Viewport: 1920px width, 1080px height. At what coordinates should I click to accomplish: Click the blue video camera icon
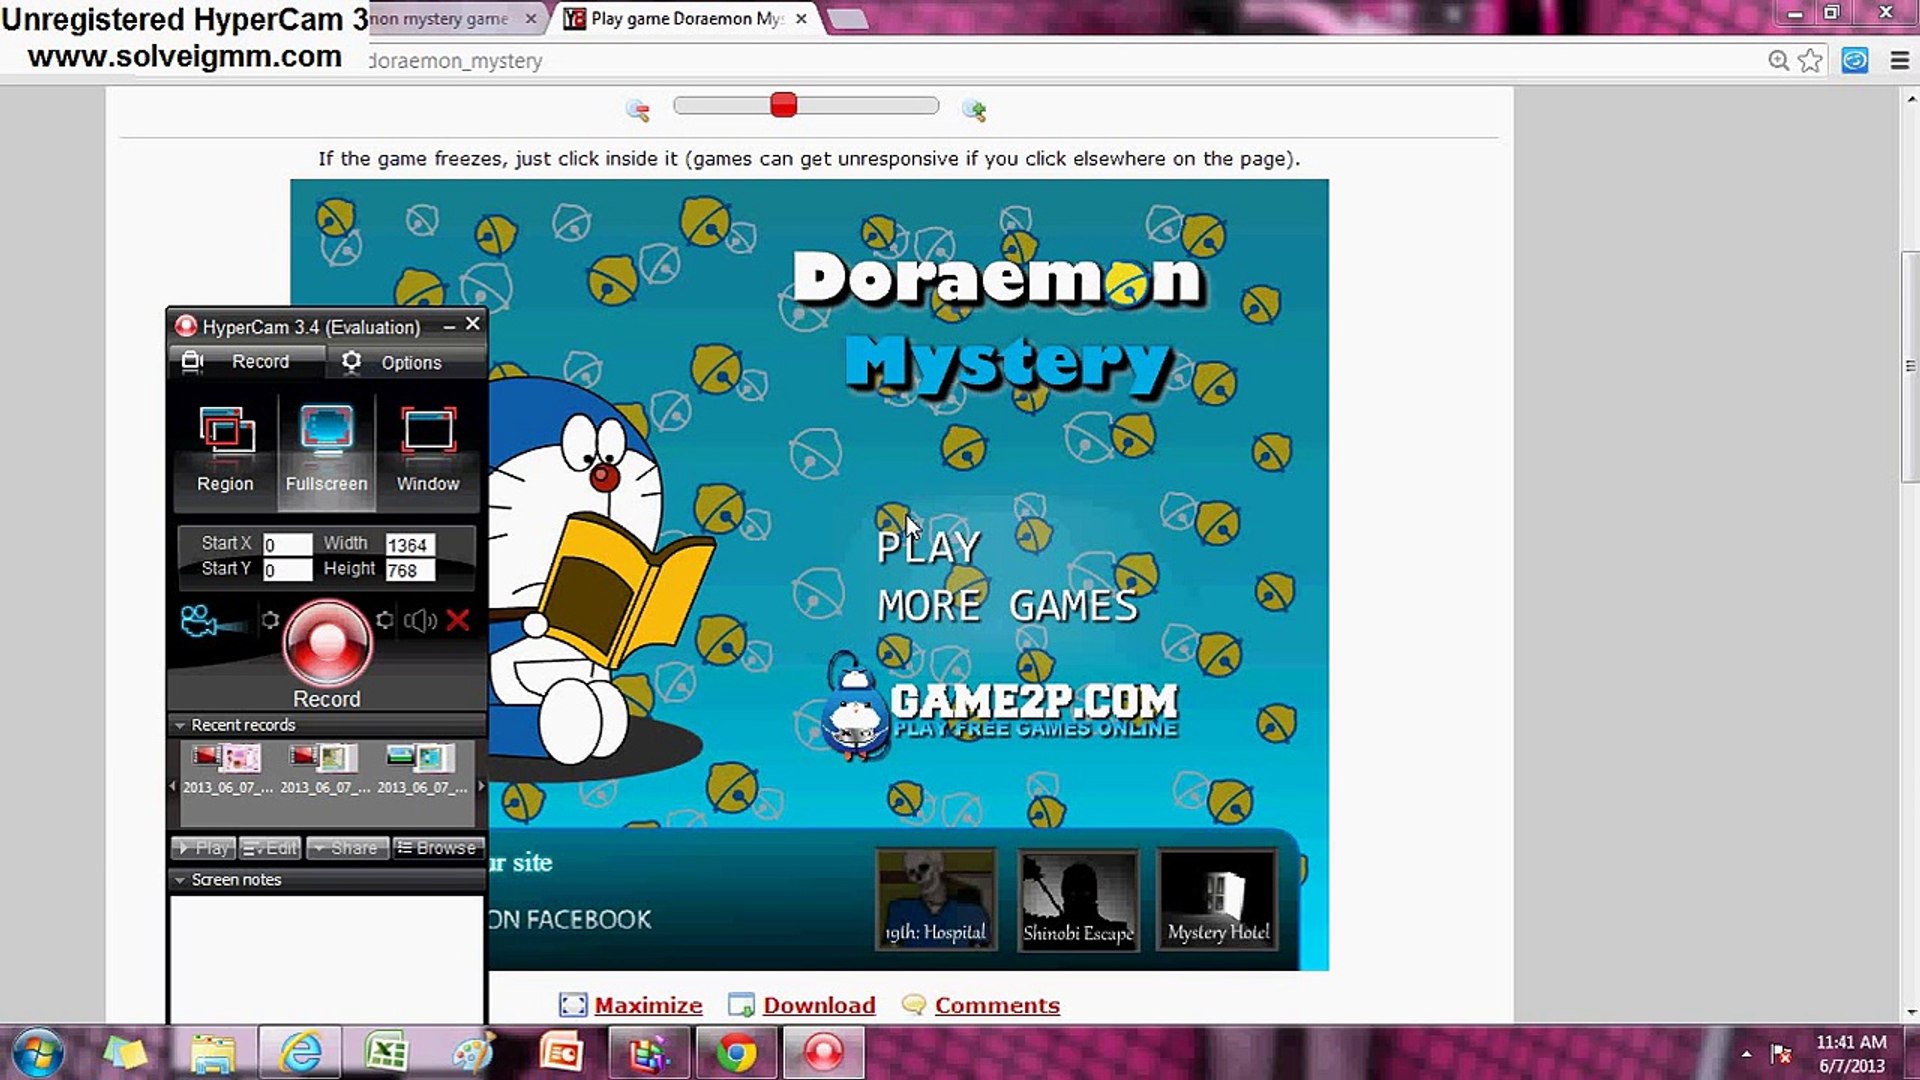pyautogui.click(x=211, y=621)
